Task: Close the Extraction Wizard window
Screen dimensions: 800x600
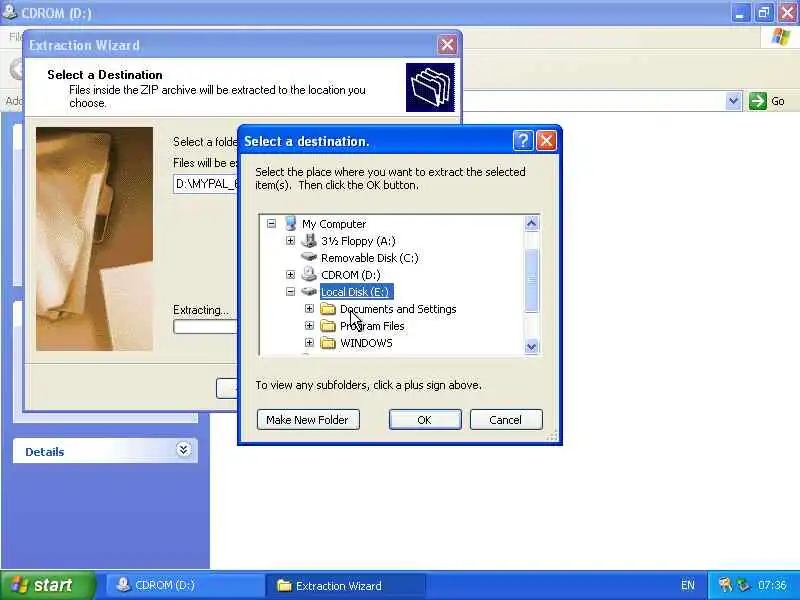Action: [x=447, y=45]
